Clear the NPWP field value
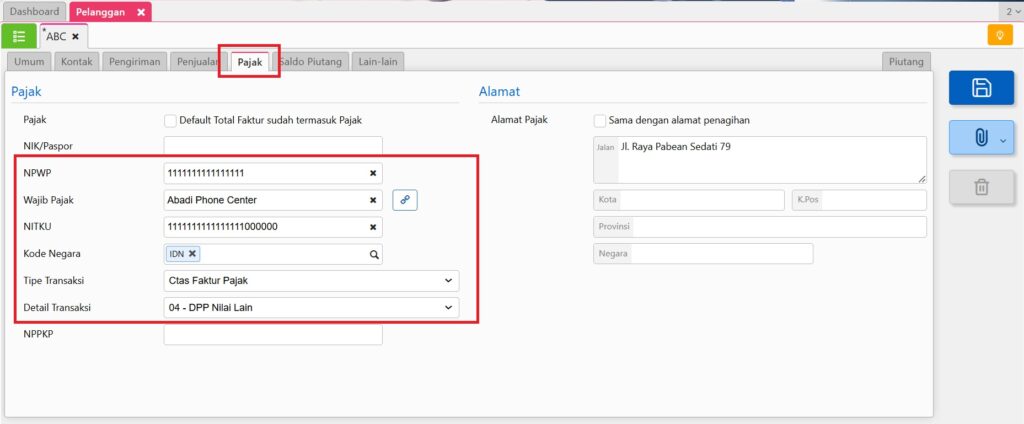Viewport: 1024px width, 424px height. [x=373, y=173]
